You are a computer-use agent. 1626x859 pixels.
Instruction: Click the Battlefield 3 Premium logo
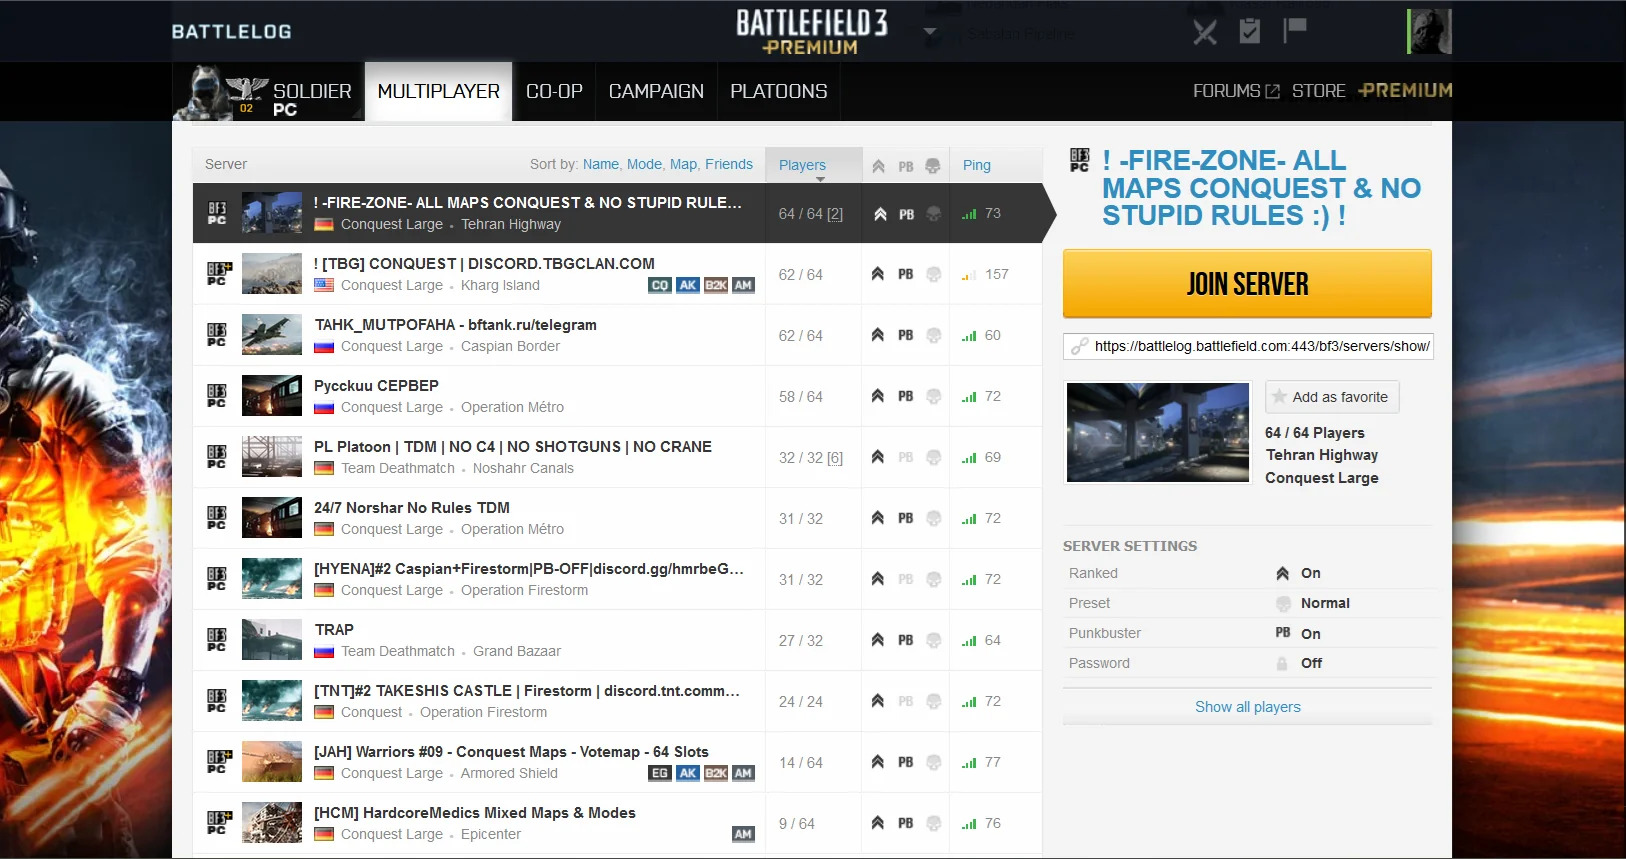pyautogui.click(x=811, y=31)
